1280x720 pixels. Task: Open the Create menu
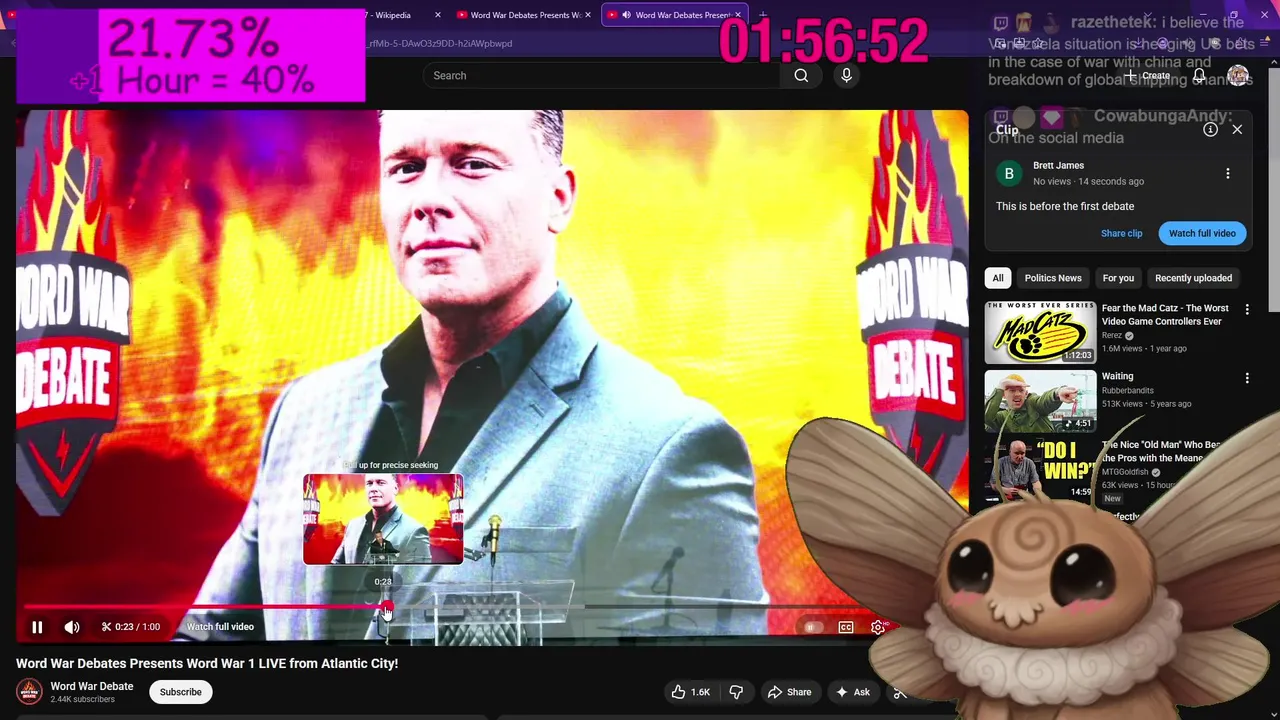[x=1148, y=75]
